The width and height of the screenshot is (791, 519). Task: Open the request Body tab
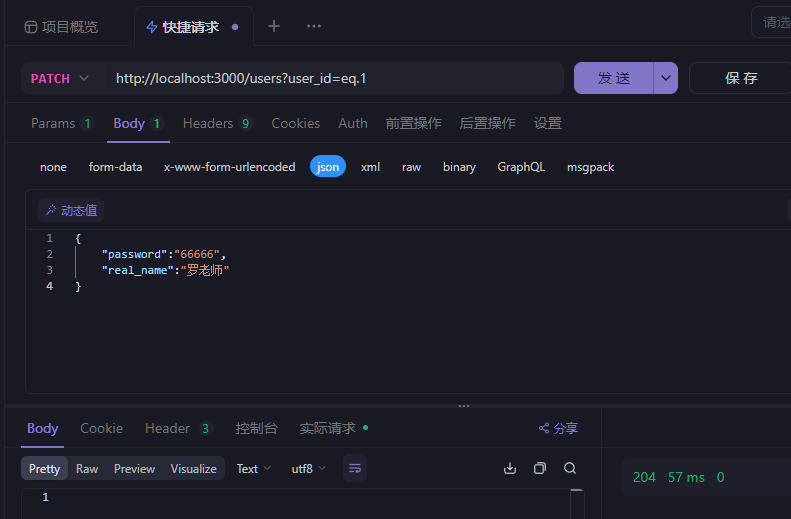[138, 124]
